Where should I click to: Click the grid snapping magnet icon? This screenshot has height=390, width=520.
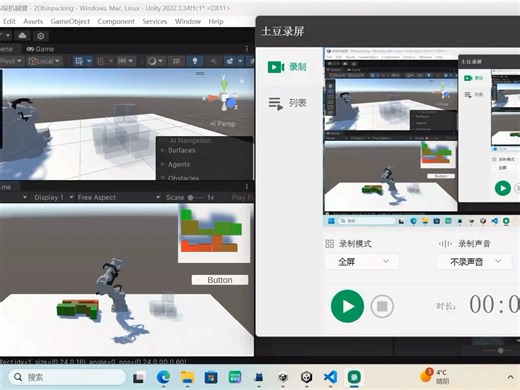(x=100, y=61)
